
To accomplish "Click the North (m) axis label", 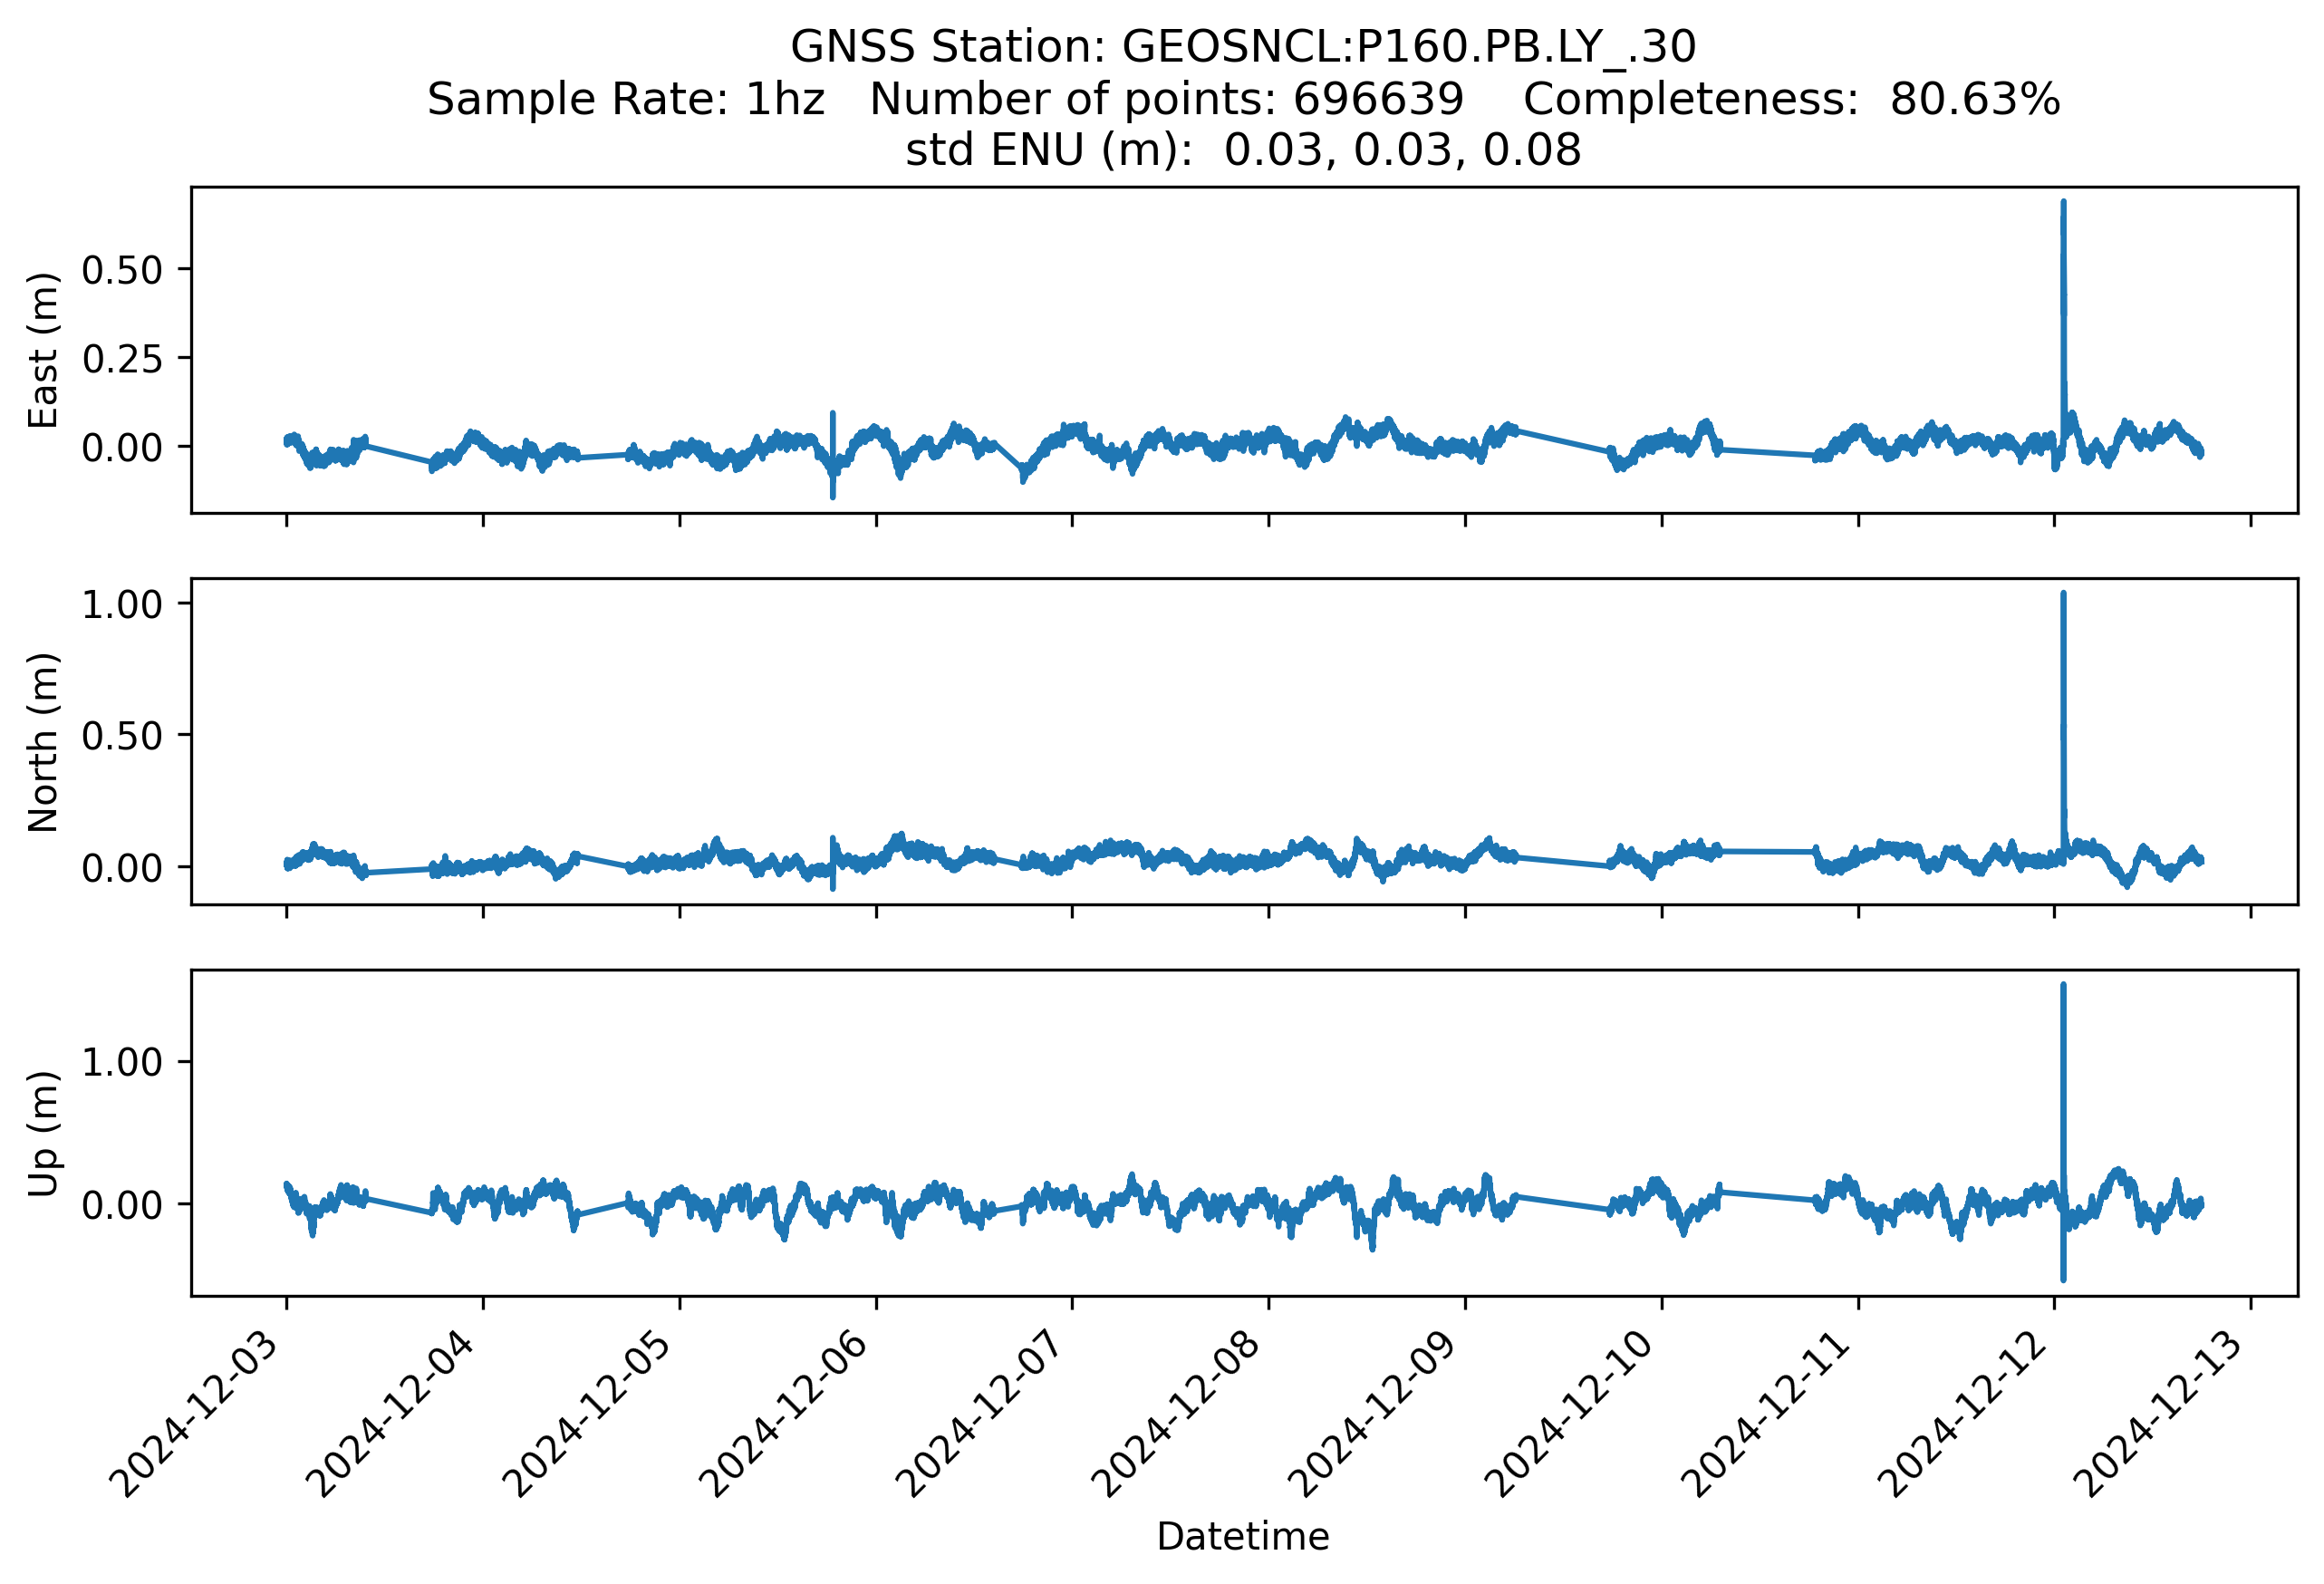I will tap(43, 742).
